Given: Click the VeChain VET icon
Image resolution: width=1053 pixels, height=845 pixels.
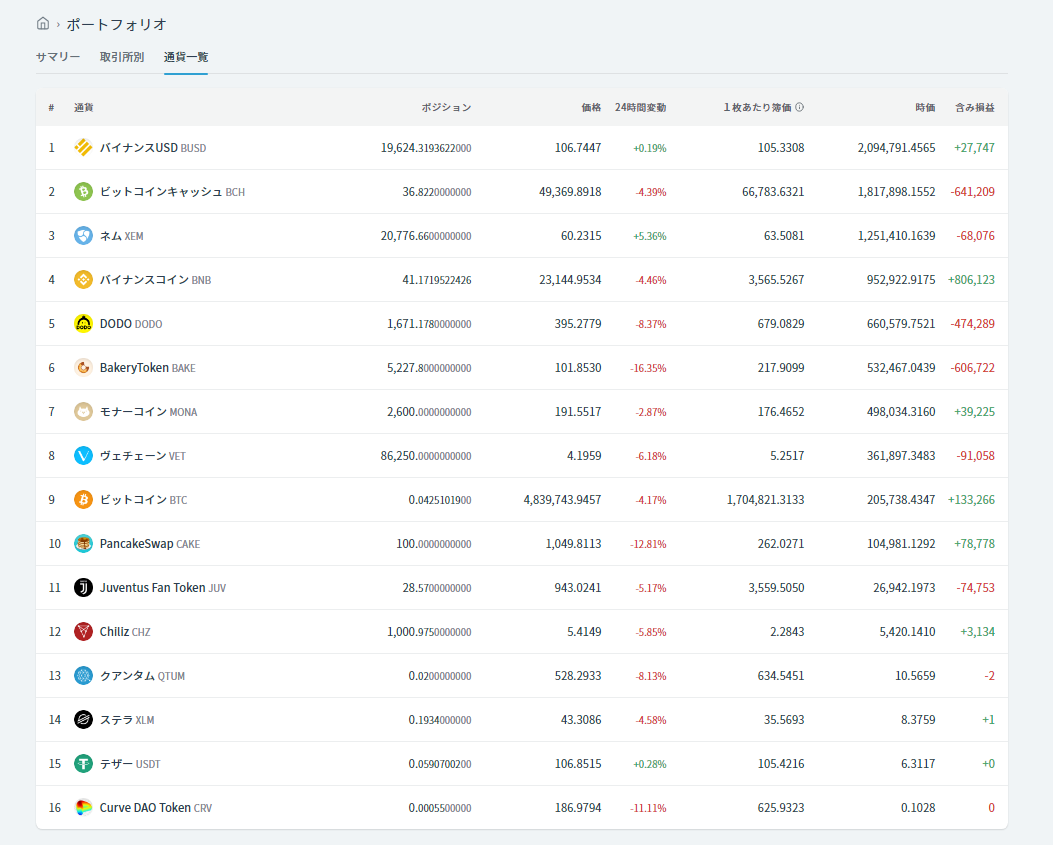Looking at the screenshot, I should [x=83, y=455].
